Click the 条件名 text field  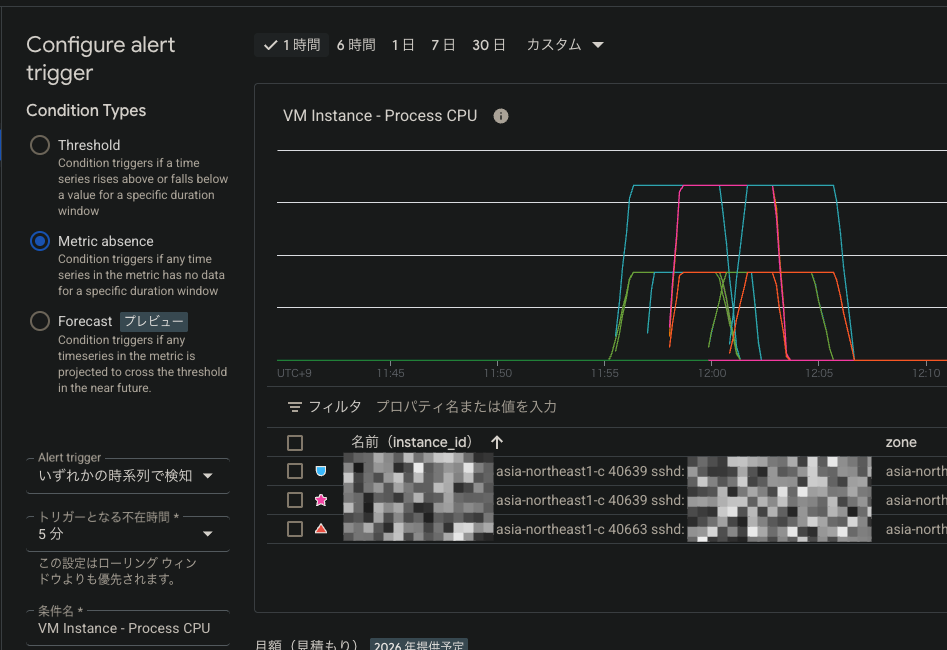point(127,628)
